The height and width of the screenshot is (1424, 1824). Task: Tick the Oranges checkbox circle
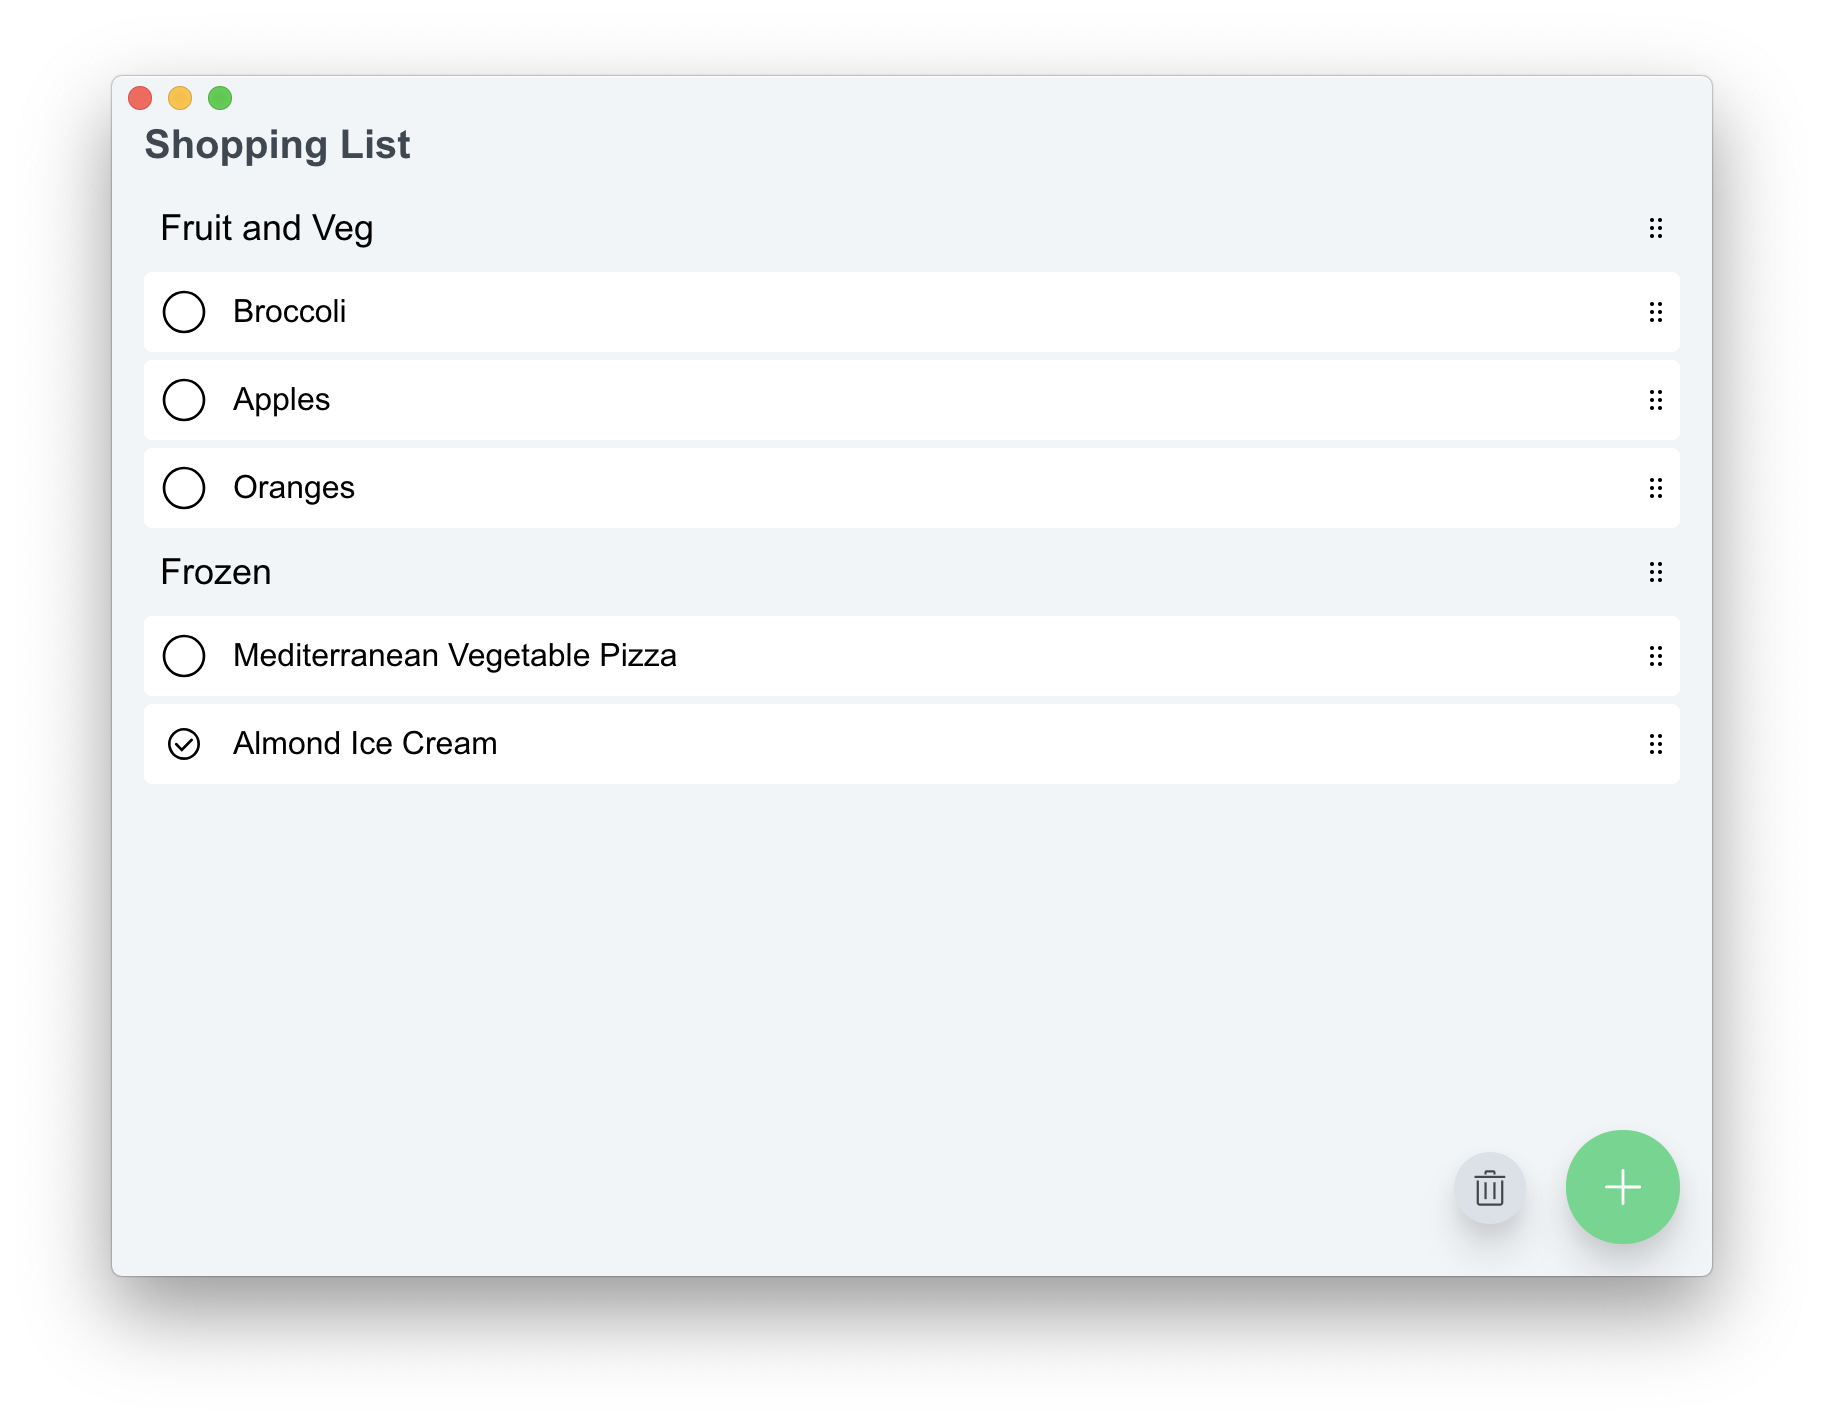click(x=184, y=488)
